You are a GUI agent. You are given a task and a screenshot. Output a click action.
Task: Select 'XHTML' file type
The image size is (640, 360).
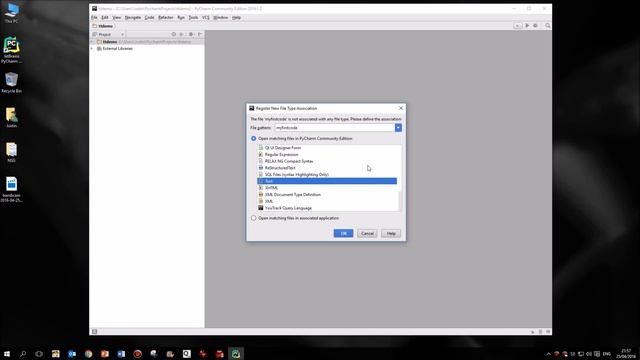[x=271, y=188]
